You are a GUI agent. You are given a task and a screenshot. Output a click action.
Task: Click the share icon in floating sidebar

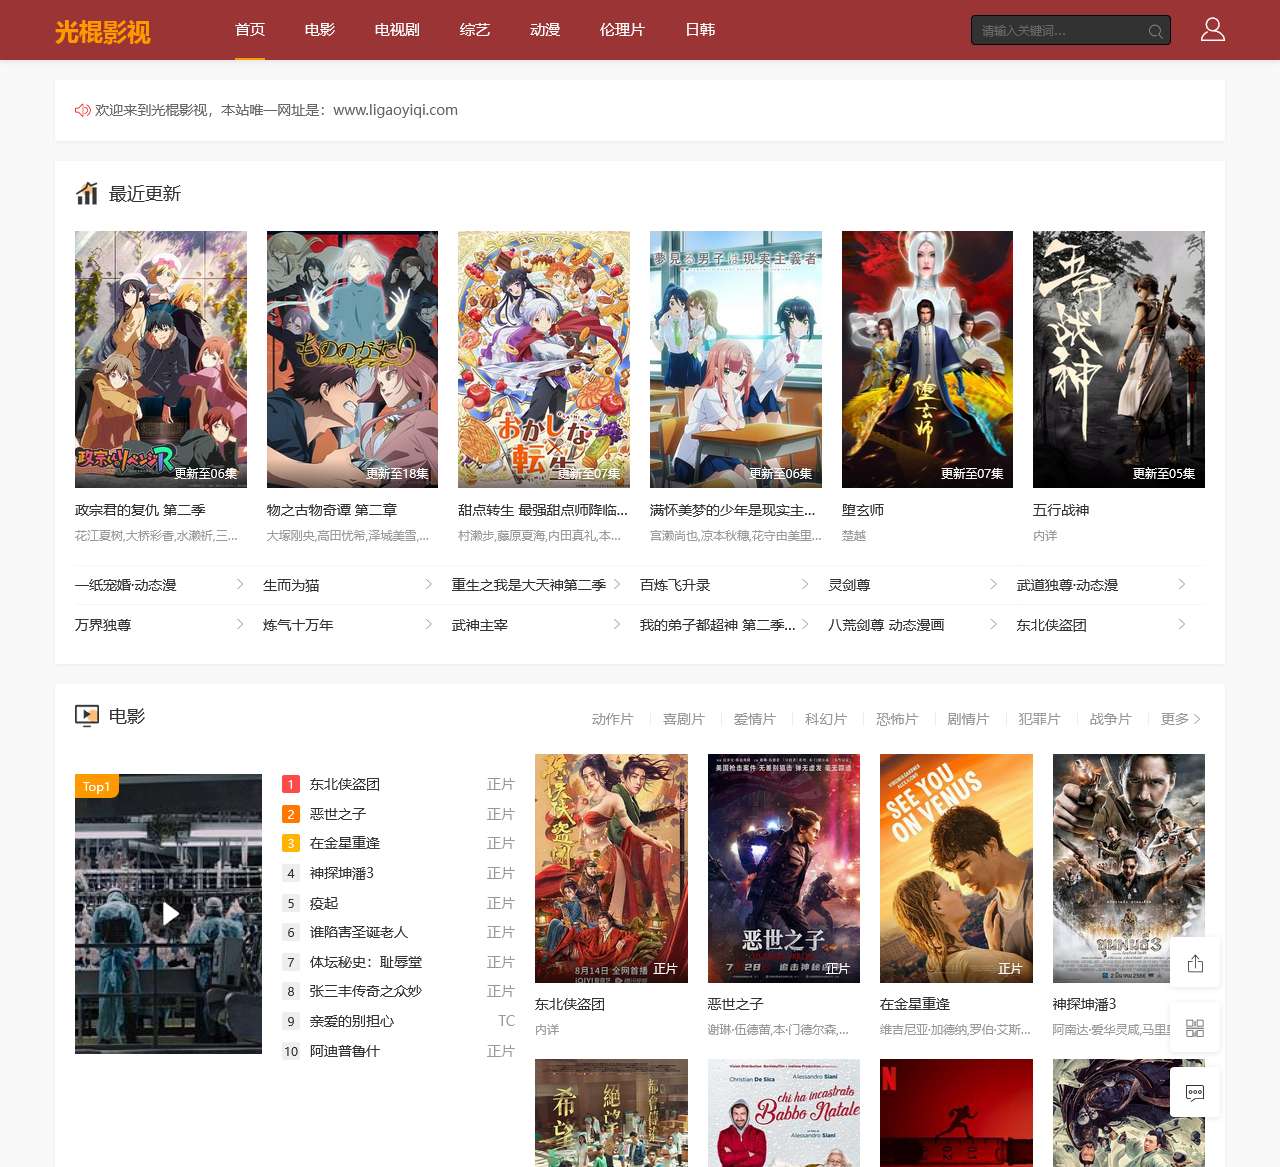[x=1195, y=963]
